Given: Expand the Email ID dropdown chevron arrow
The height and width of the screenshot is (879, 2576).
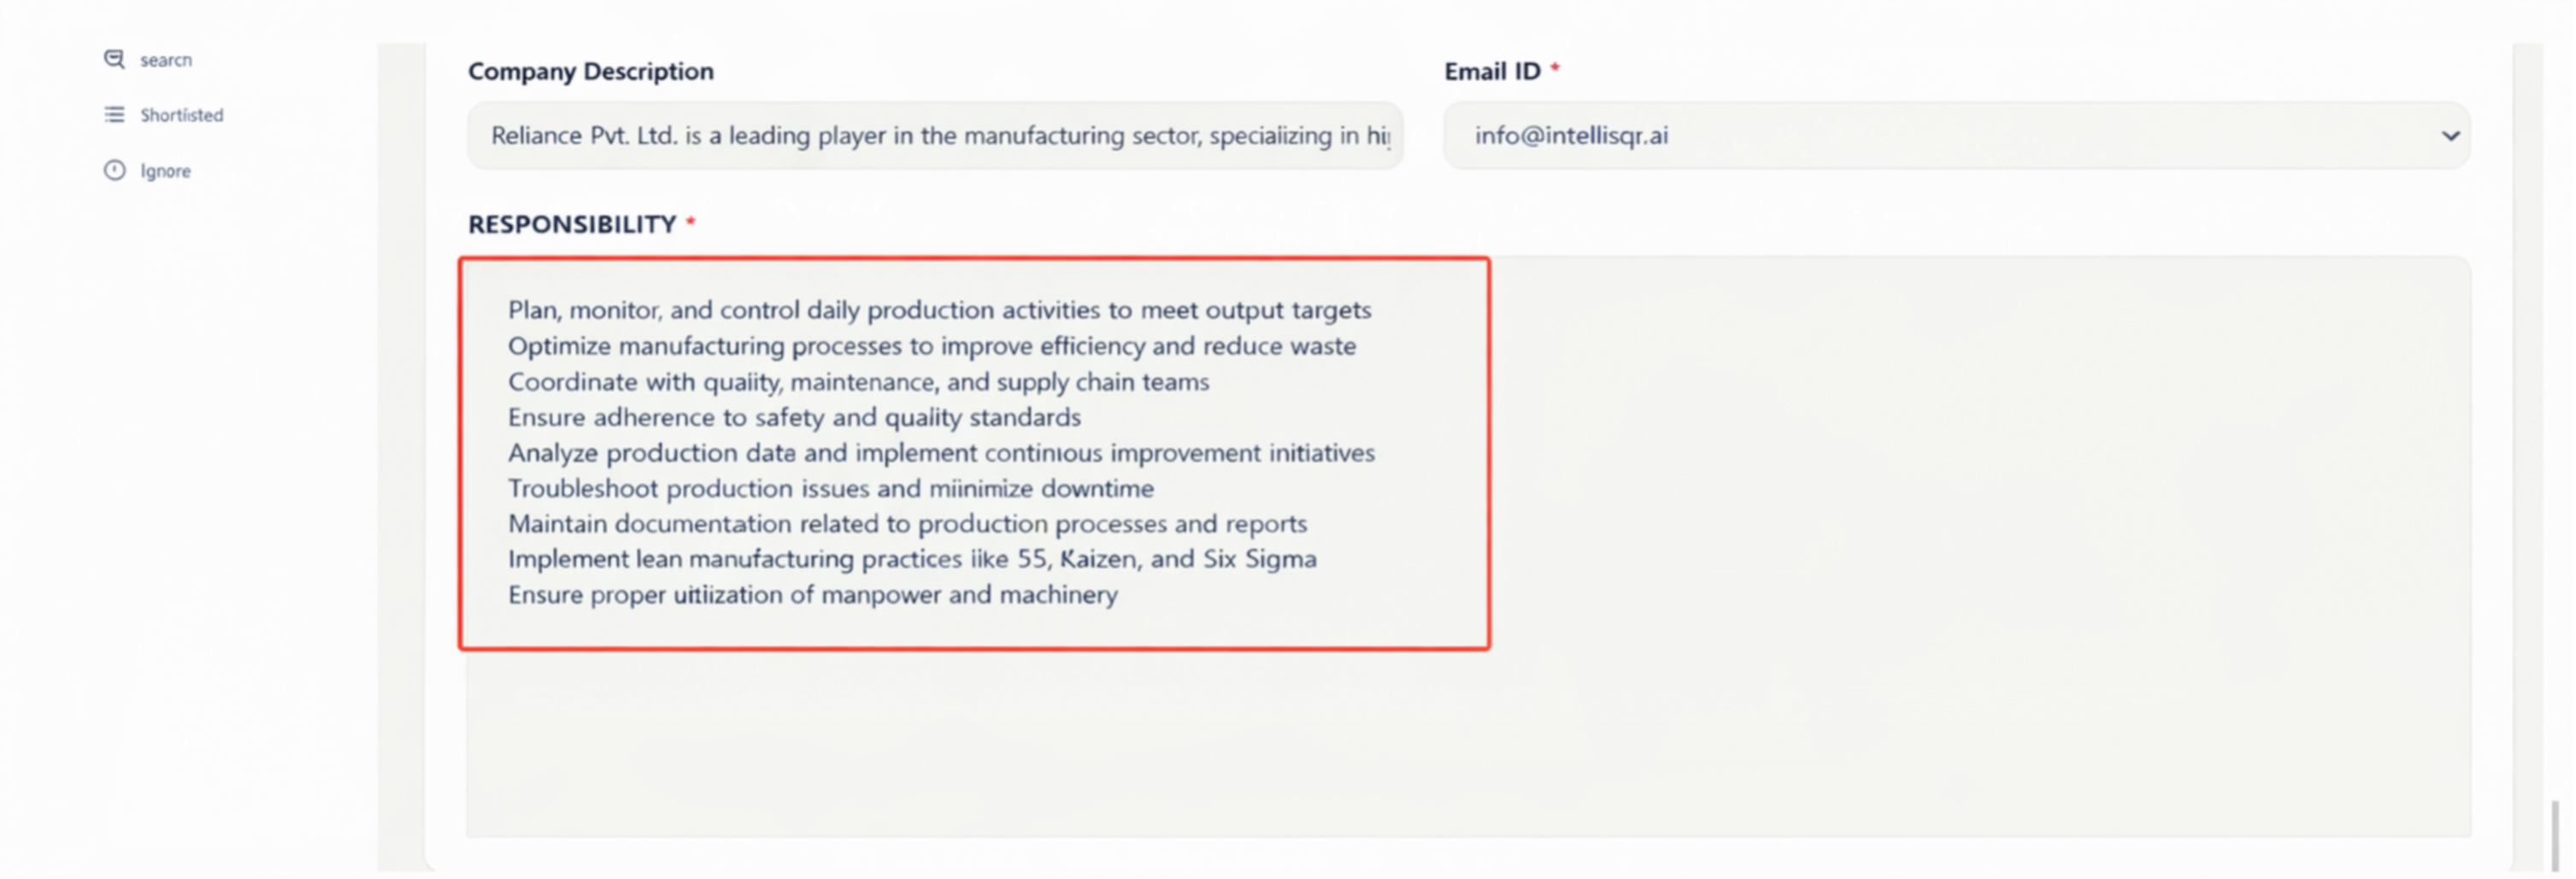Looking at the screenshot, I should tap(2450, 136).
